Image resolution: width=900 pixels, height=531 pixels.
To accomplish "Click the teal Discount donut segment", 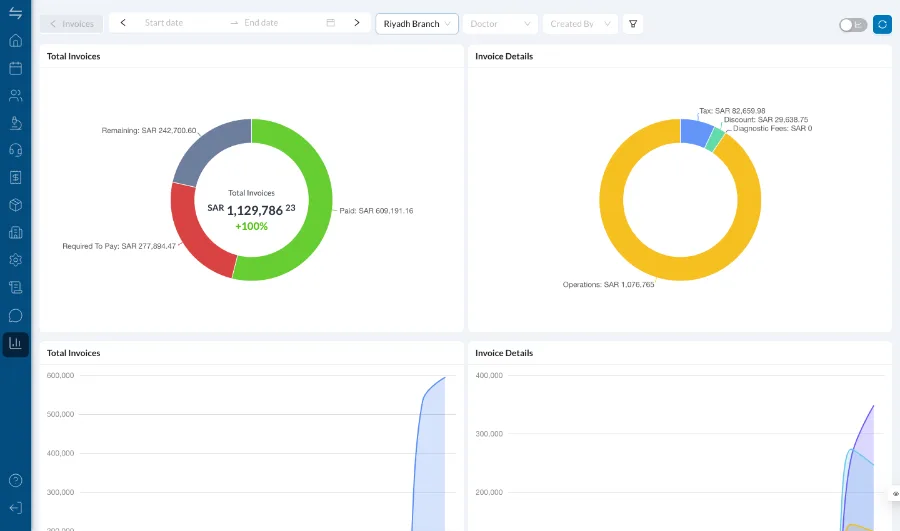I will coord(715,139).
